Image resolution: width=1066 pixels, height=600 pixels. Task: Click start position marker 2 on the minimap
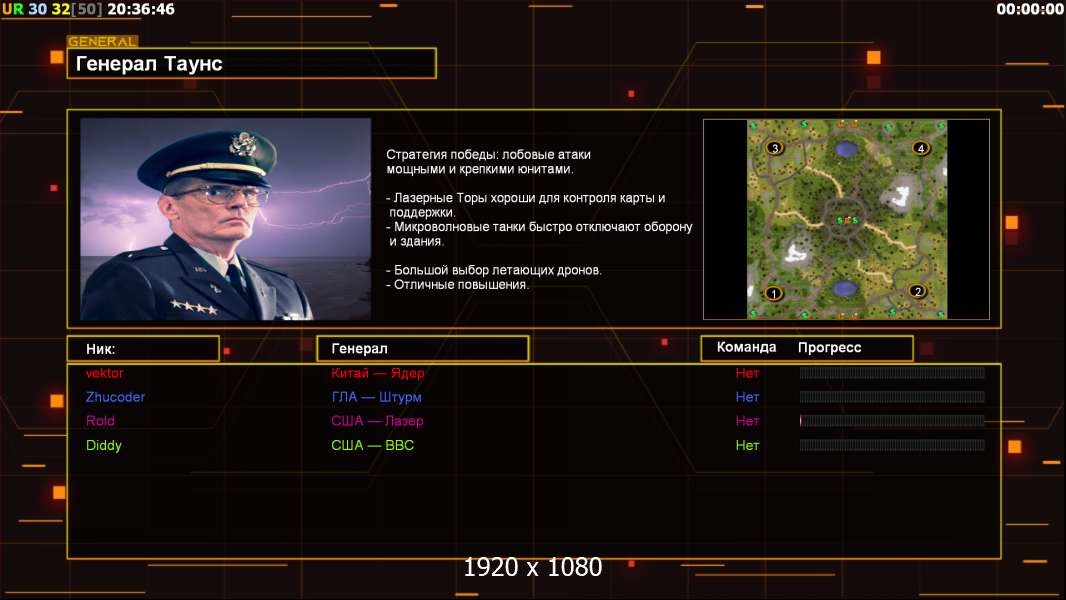point(918,292)
